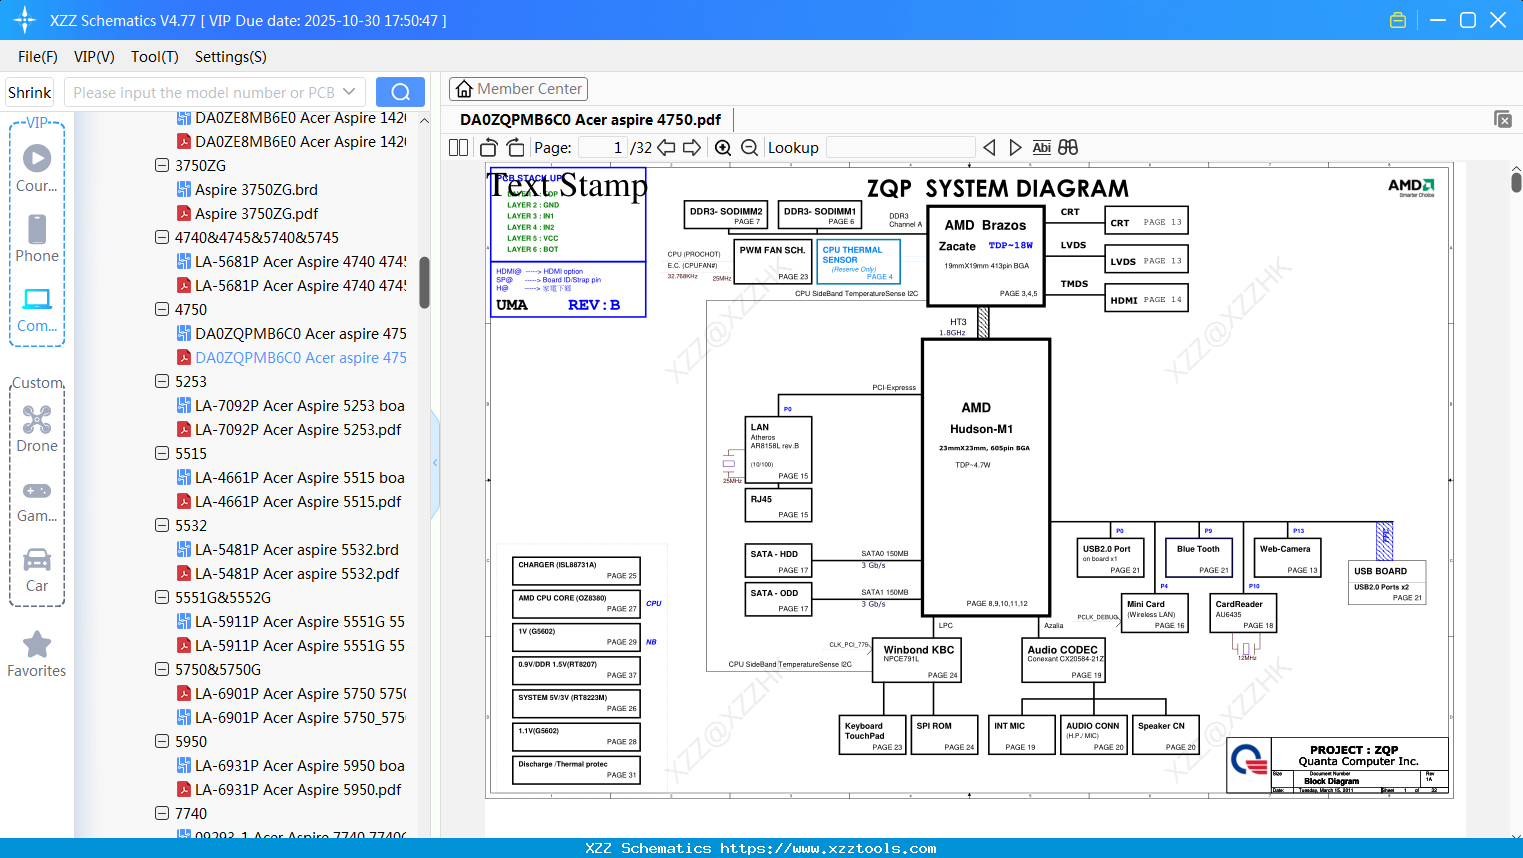Image resolution: width=1523 pixels, height=858 pixels.
Task: Open Aspire 3750ZG.brd board file
Action: coord(256,189)
